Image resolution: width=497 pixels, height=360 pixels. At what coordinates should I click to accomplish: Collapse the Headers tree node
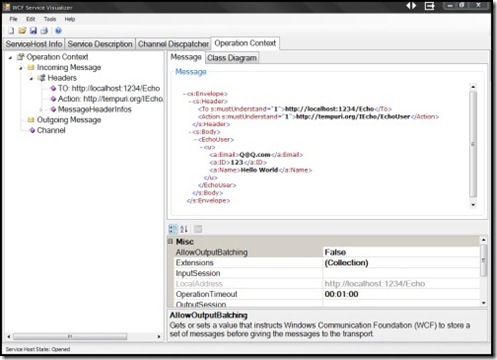coord(31,79)
